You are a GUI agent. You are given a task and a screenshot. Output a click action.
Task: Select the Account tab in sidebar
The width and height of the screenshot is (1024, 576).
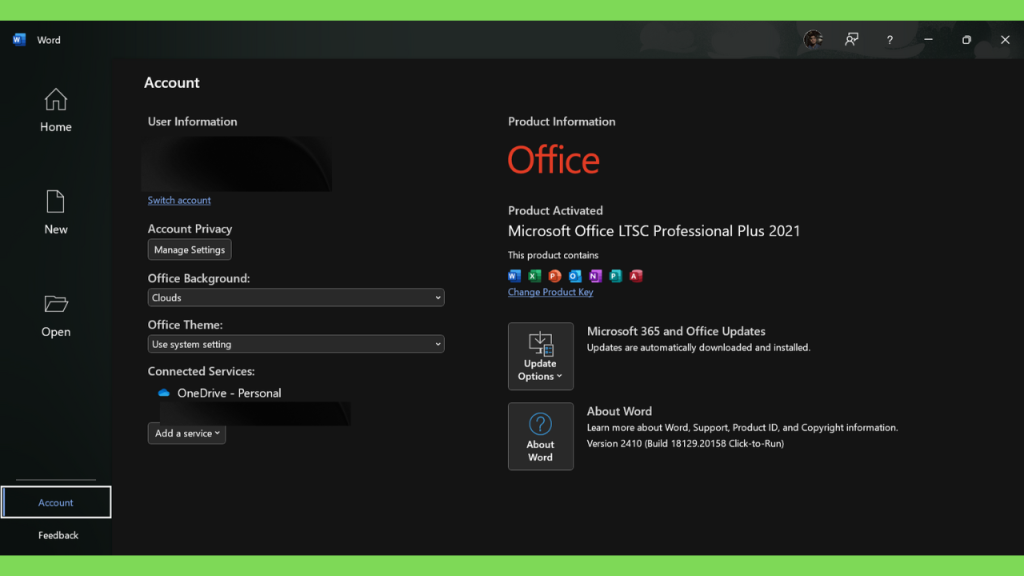[x=56, y=502]
